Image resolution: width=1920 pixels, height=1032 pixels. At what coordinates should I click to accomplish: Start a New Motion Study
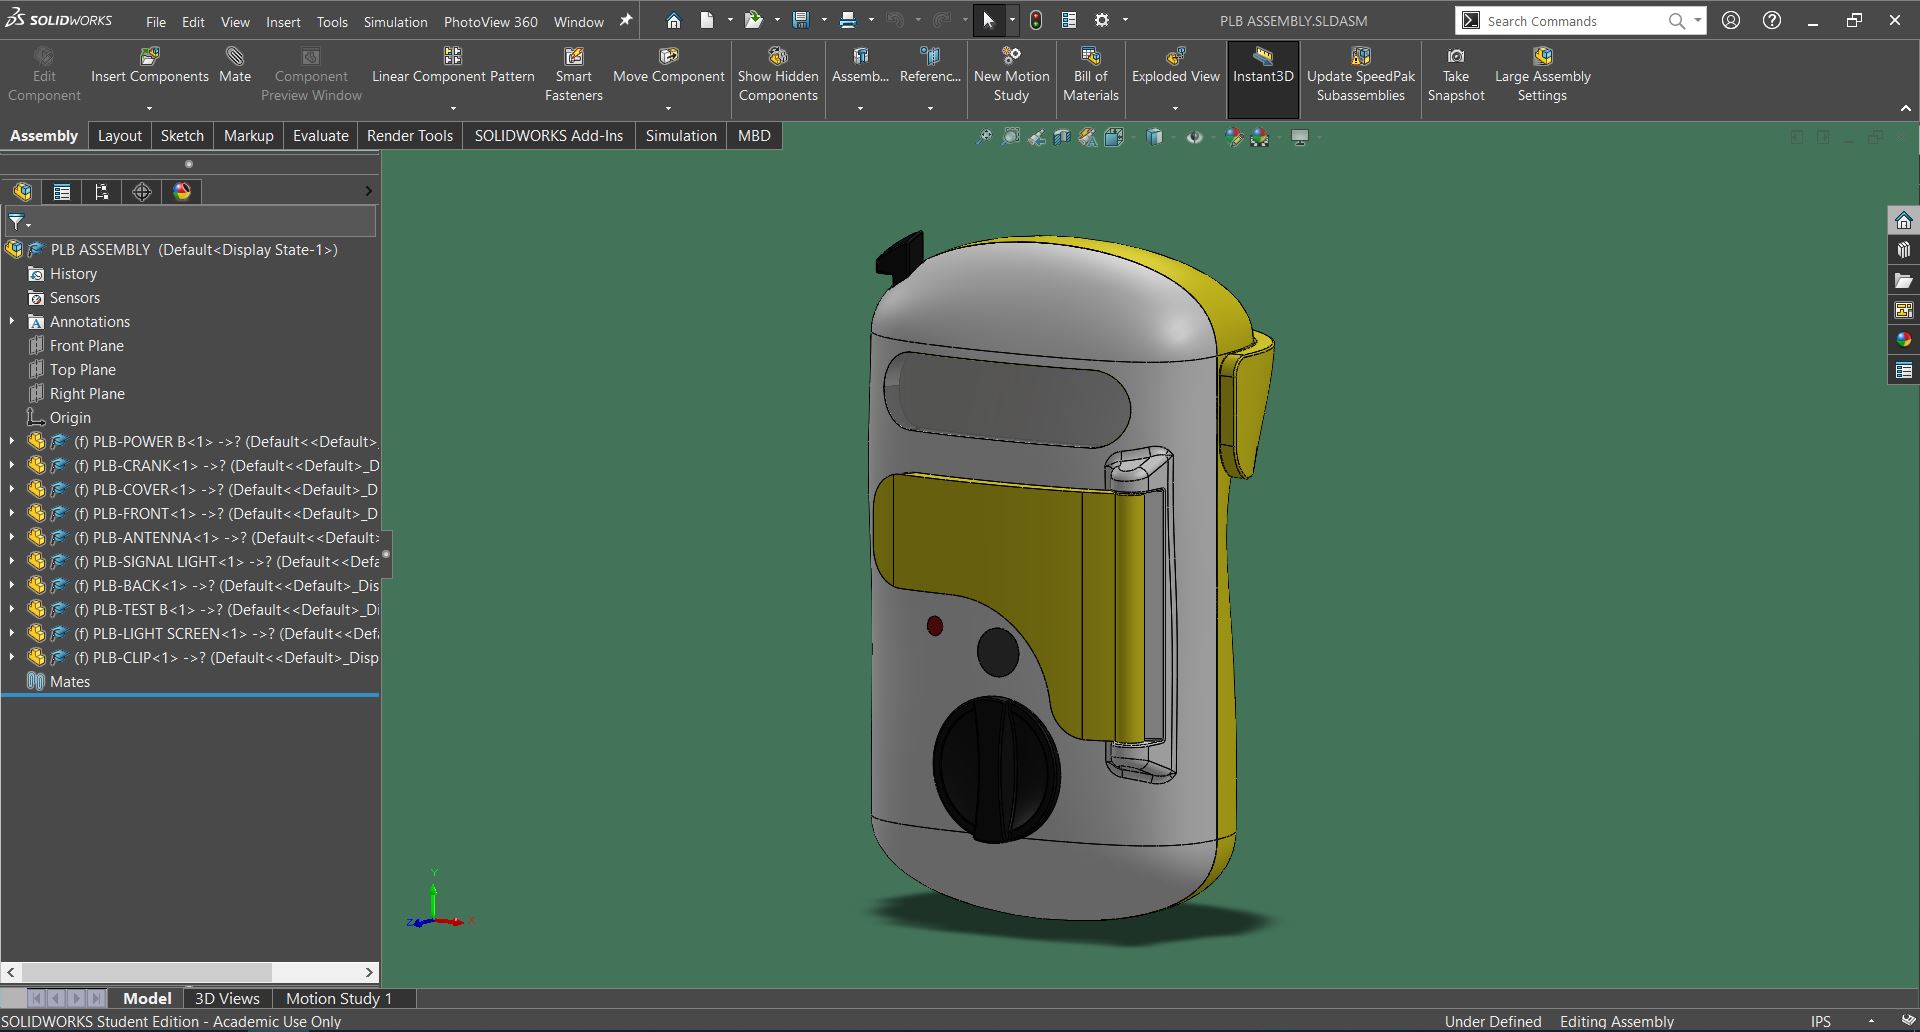pyautogui.click(x=1011, y=74)
